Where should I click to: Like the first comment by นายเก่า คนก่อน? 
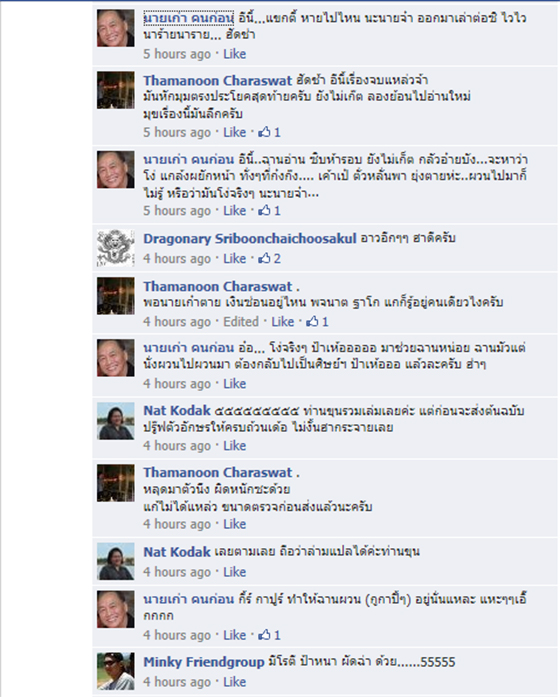tap(234, 54)
